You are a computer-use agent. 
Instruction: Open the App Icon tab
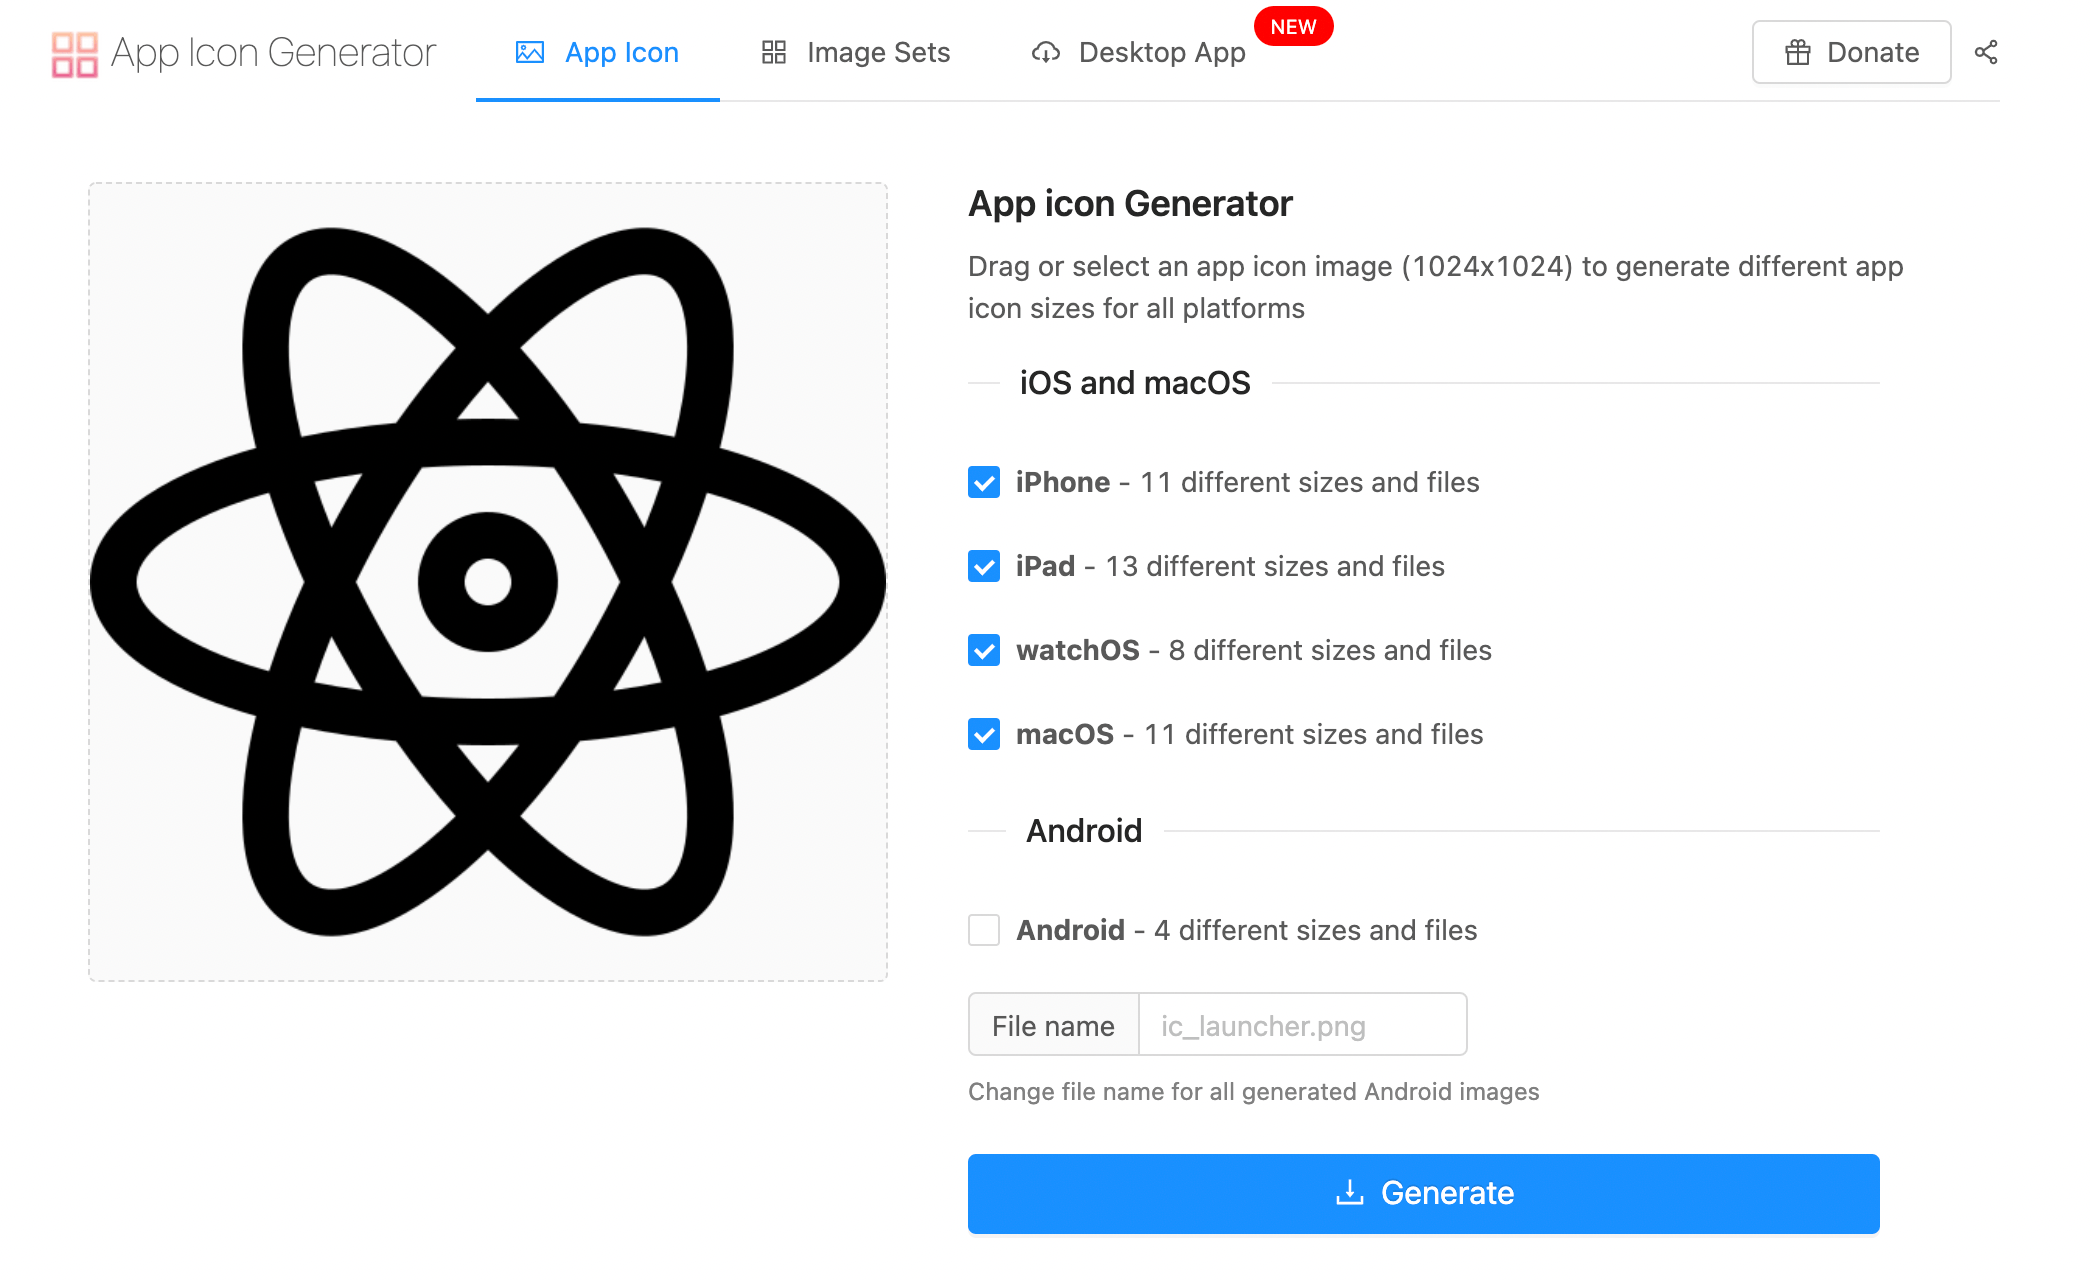(597, 52)
